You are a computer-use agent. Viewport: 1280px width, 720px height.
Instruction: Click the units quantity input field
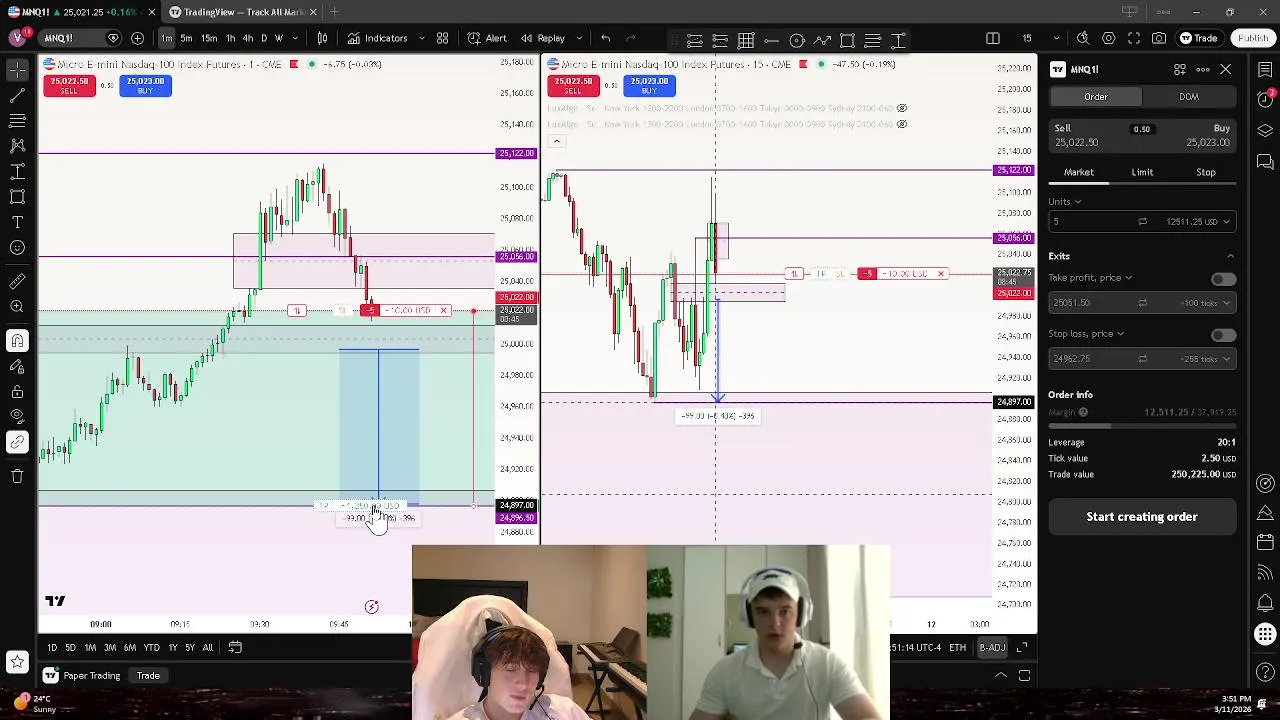click(x=1091, y=222)
